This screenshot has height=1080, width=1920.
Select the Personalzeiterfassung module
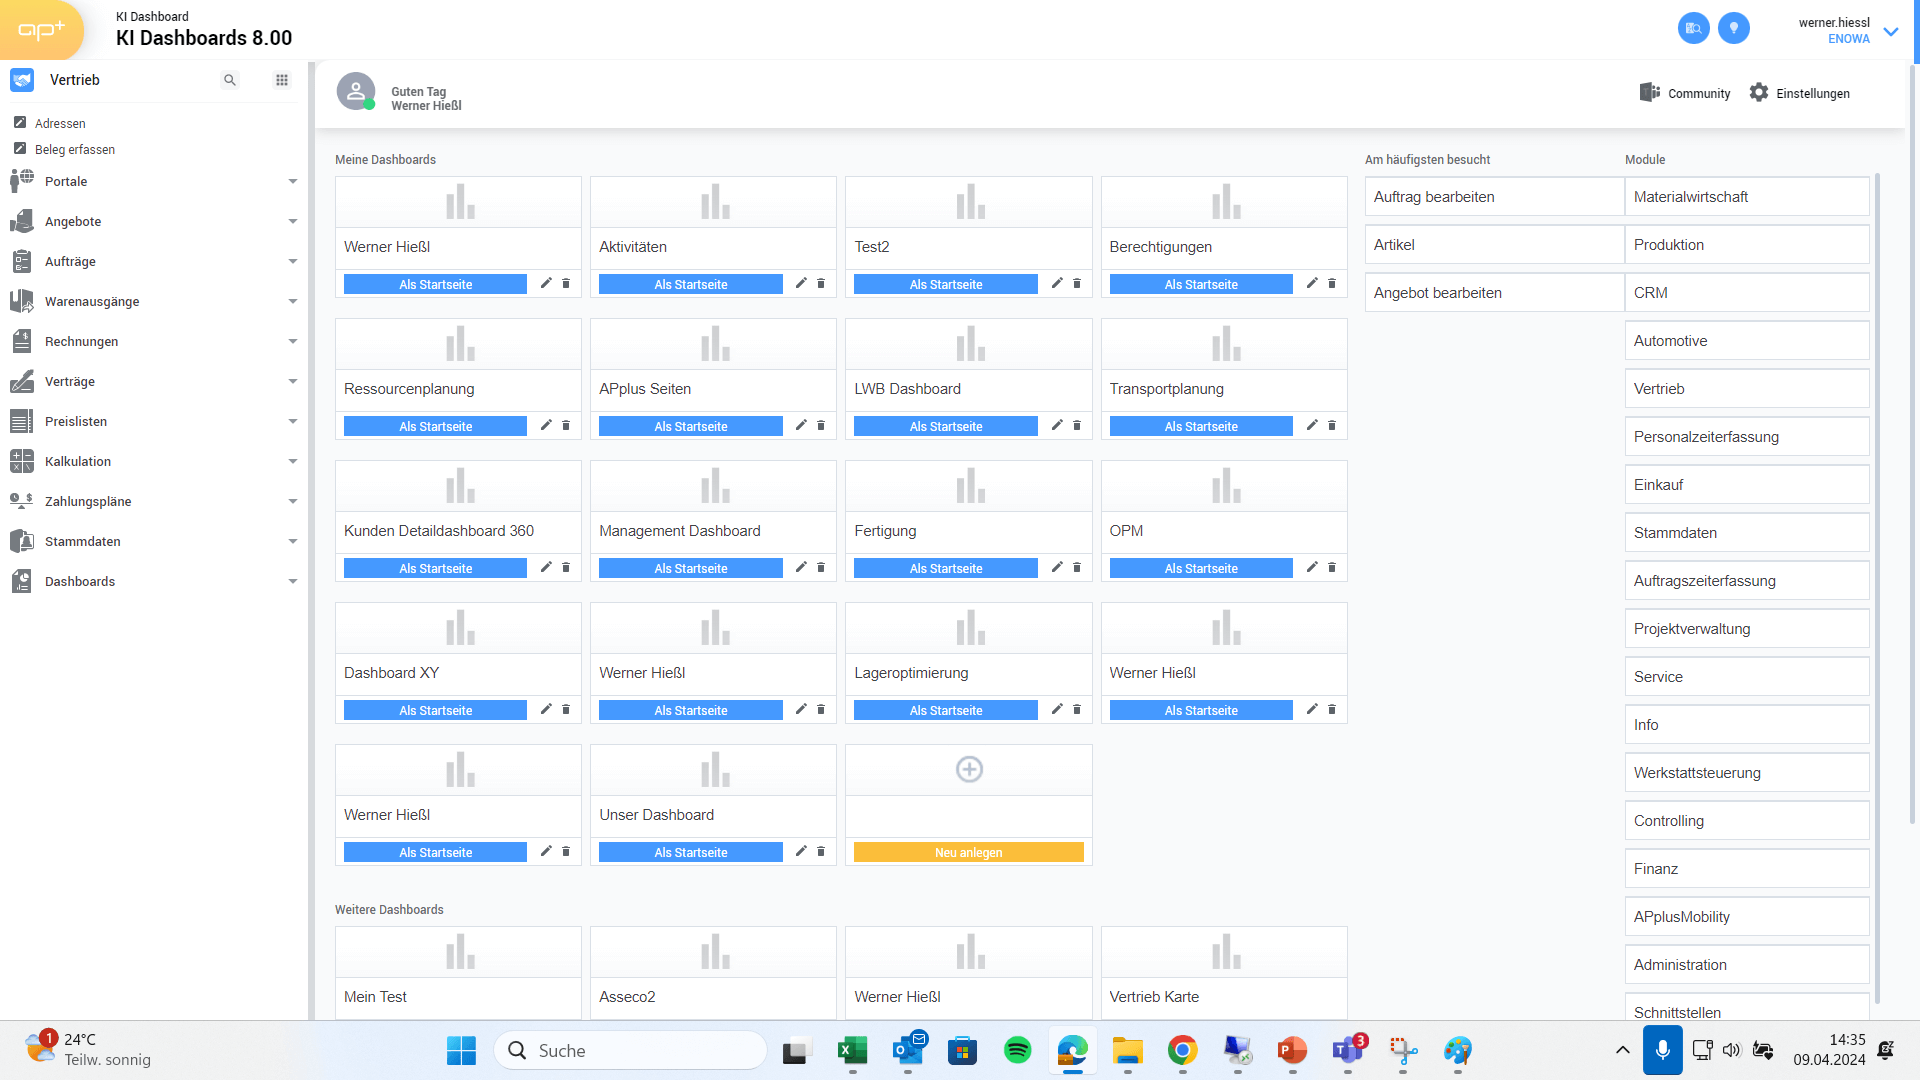tap(1746, 437)
